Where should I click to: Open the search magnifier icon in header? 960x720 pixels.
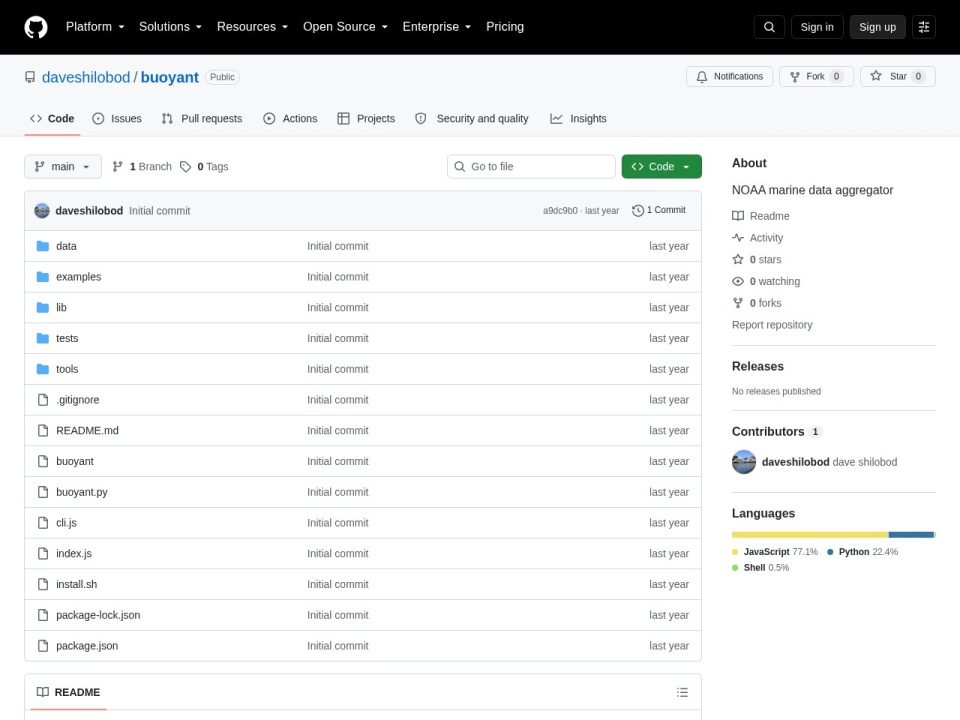pos(769,27)
